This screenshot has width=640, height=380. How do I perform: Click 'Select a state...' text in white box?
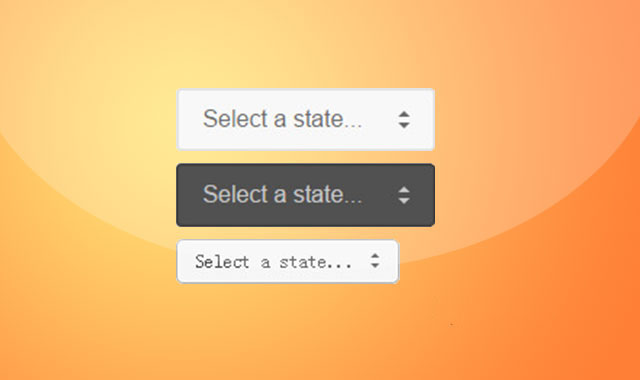tap(282, 119)
